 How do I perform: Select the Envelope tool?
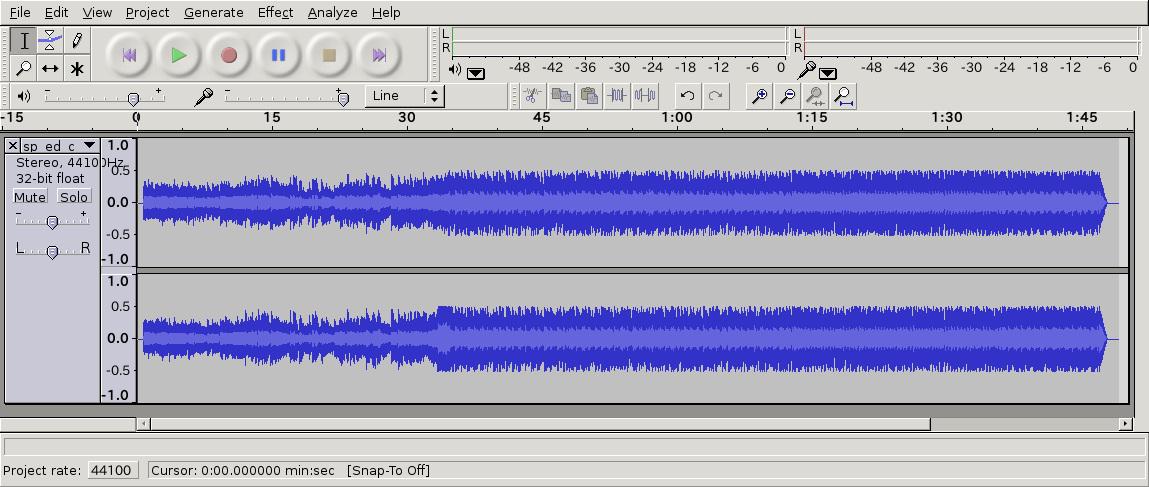point(50,41)
